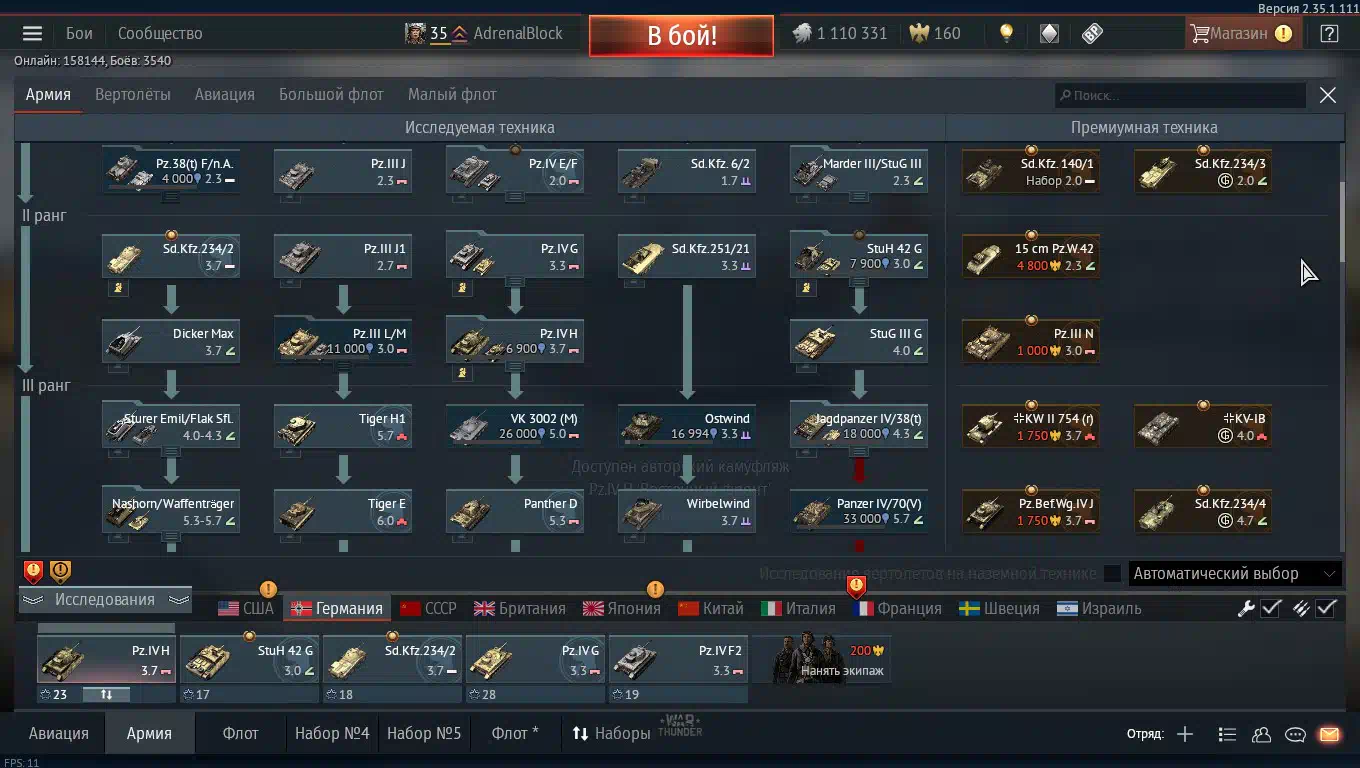
Task: Expand the Автоматический выбор dropdown
Action: pos(1235,574)
